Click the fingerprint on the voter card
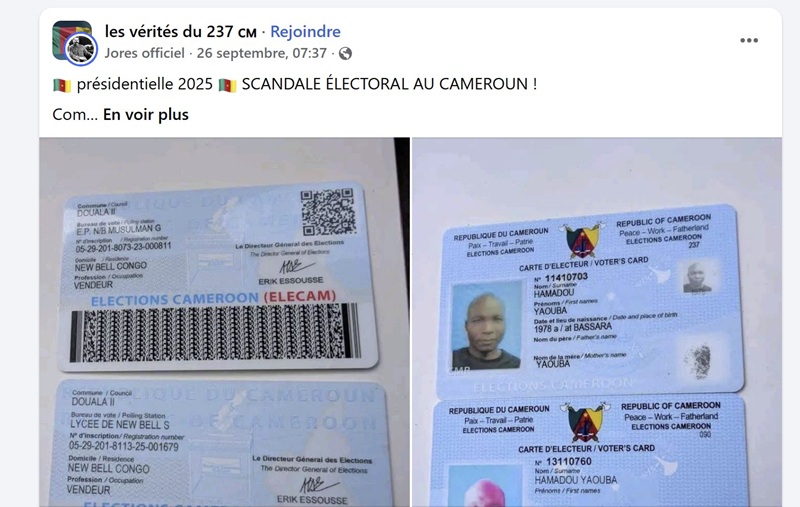This screenshot has height=507, width=800. click(x=699, y=361)
